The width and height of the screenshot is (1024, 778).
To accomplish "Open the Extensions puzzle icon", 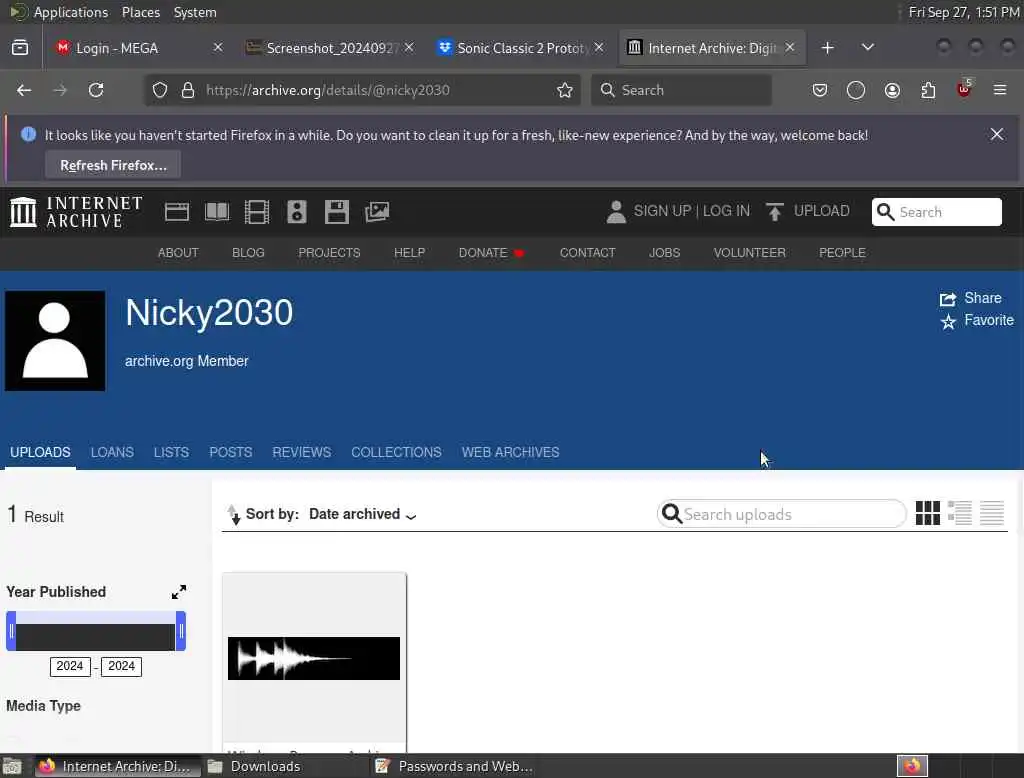I will click(x=928, y=90).
